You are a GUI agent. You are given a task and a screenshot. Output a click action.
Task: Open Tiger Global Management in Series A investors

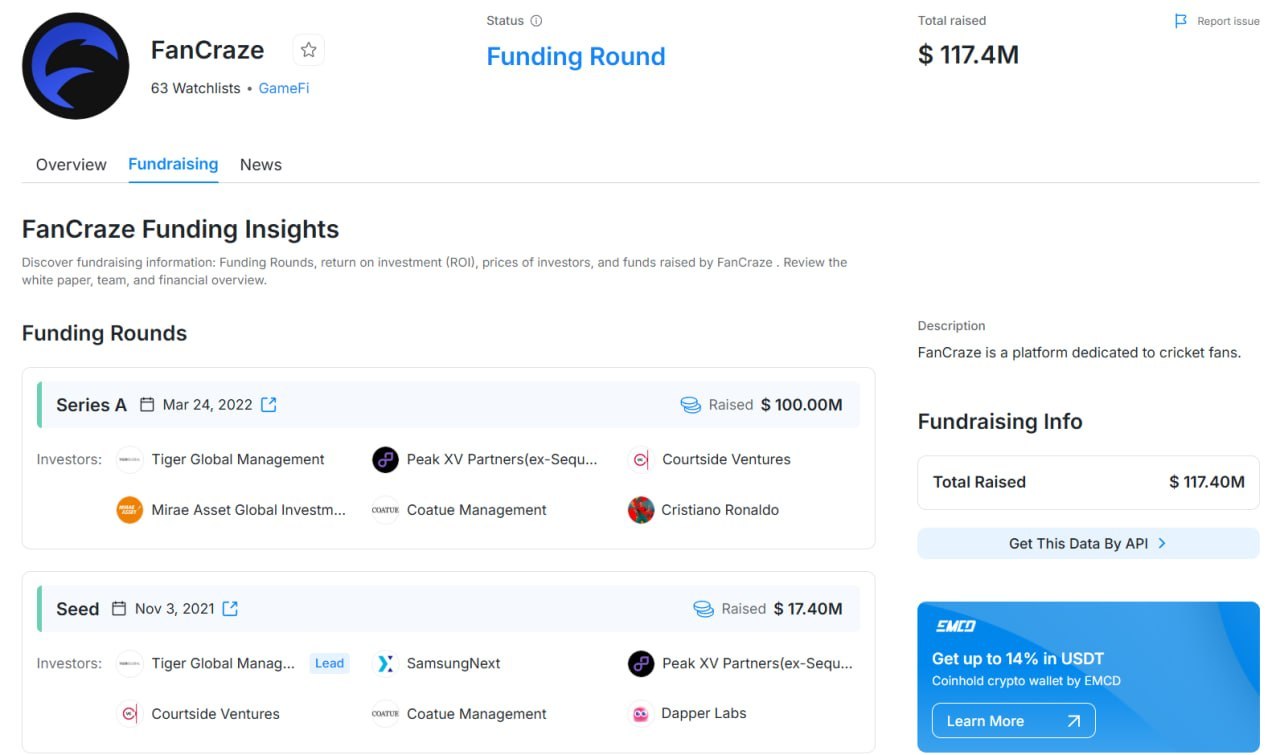pos(238,460)
